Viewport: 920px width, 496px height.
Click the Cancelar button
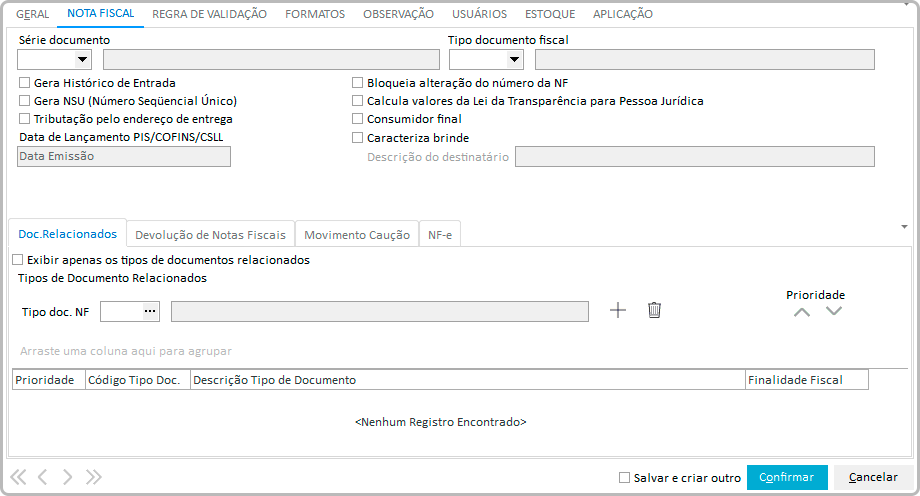click(x=873, y=477)
